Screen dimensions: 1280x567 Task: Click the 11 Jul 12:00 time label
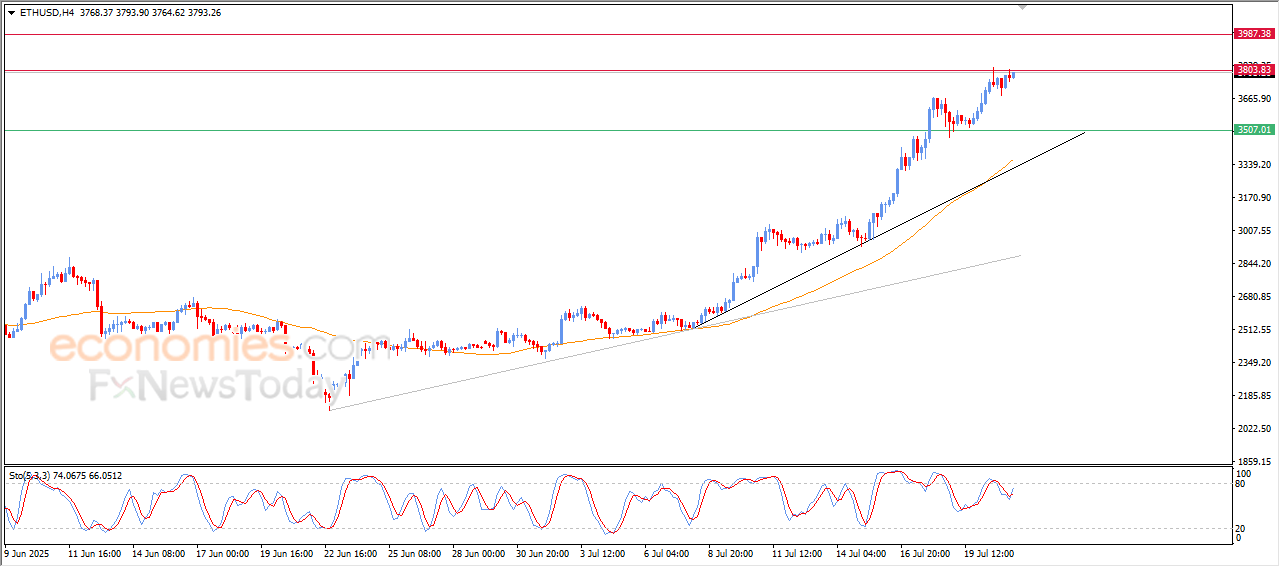(x=797, y=552)
